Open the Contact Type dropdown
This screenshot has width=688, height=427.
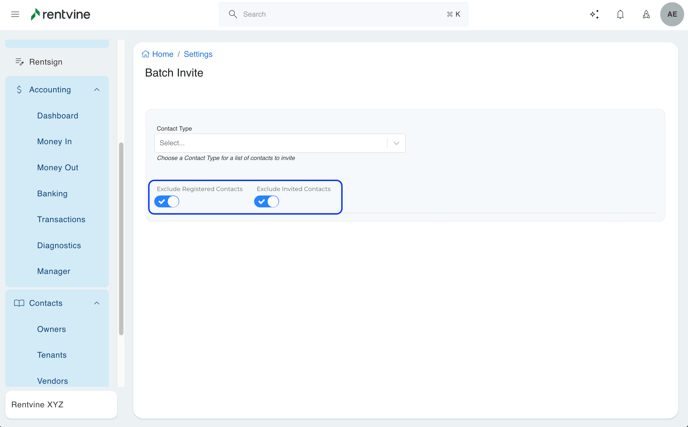[x=280, y=143]
